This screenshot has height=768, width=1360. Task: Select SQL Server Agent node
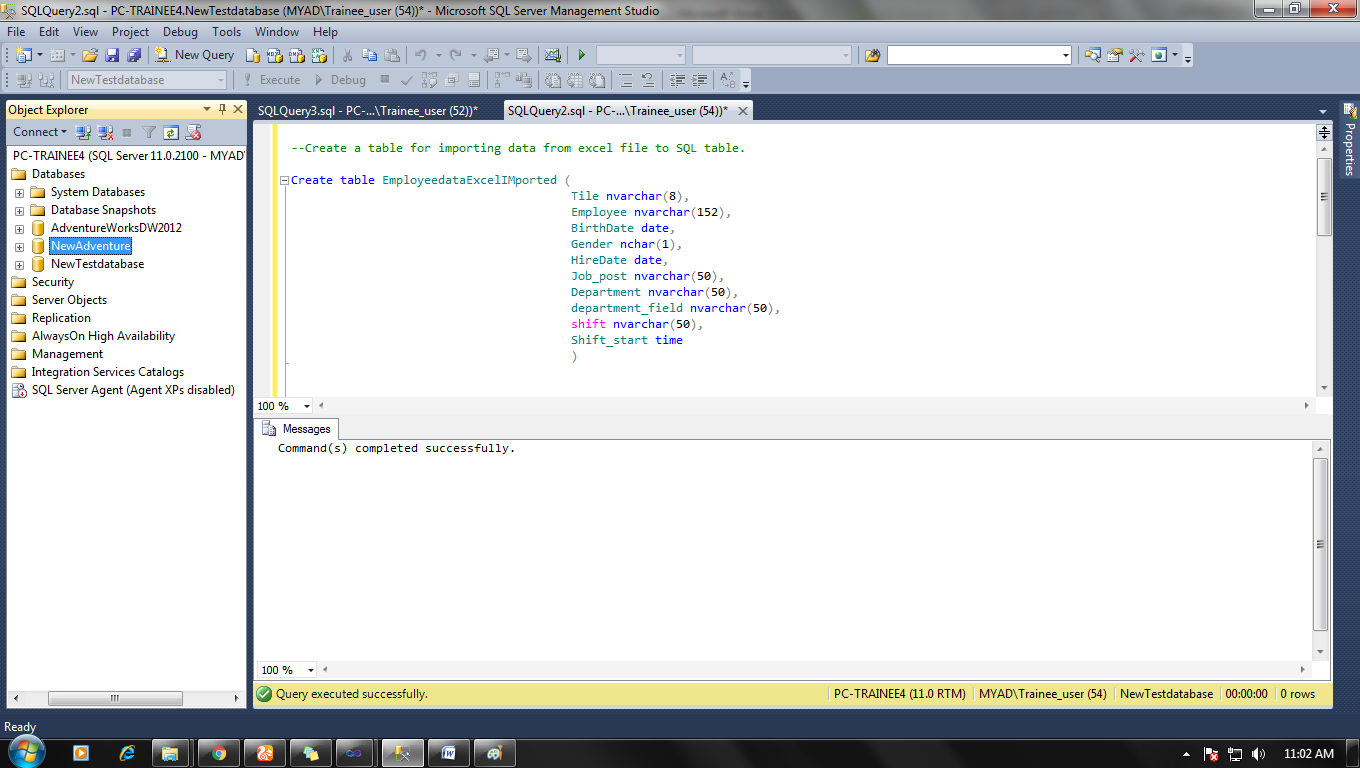coord(123,390)
